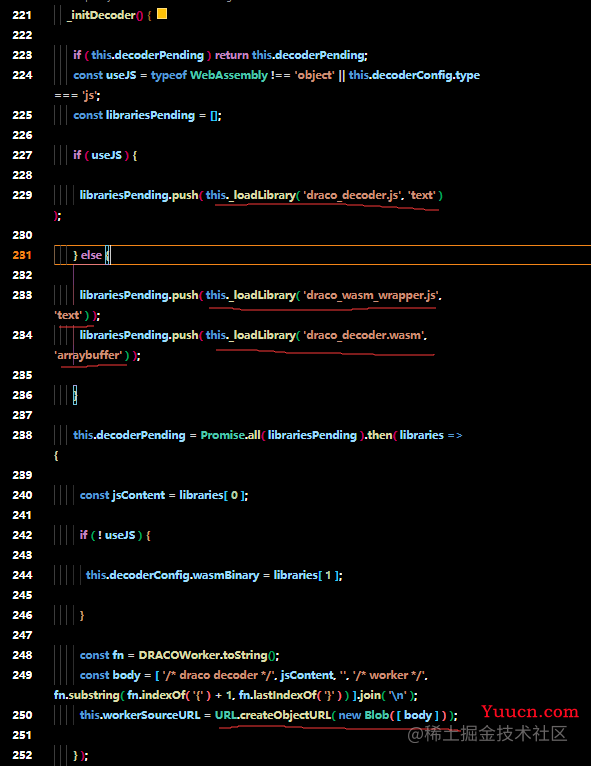
Task: Click 'useJS' in the if statement on line 227
Action: [x=106, y=155]
